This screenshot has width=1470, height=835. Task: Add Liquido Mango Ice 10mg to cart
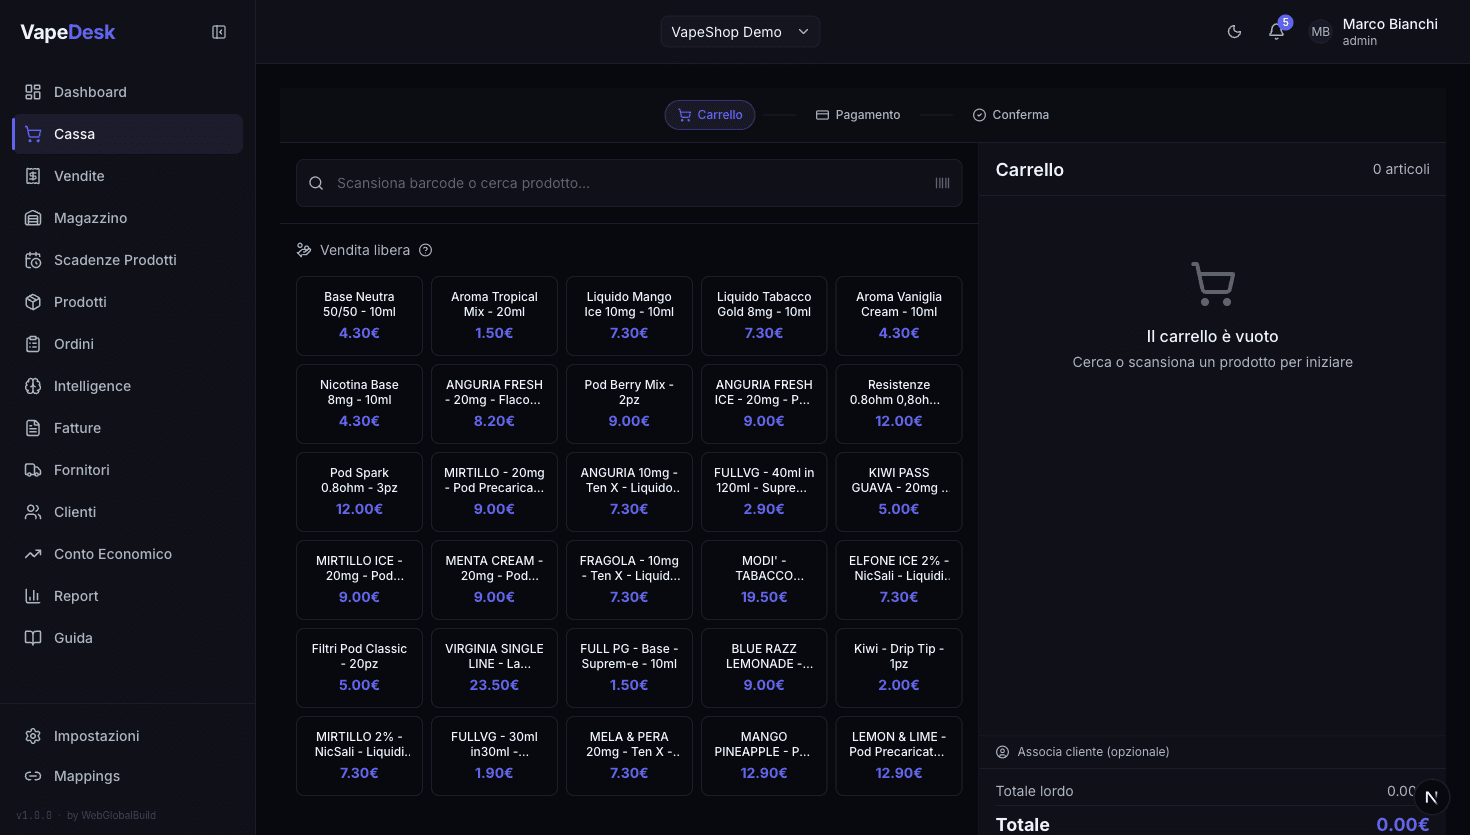[x=629, y=315]
